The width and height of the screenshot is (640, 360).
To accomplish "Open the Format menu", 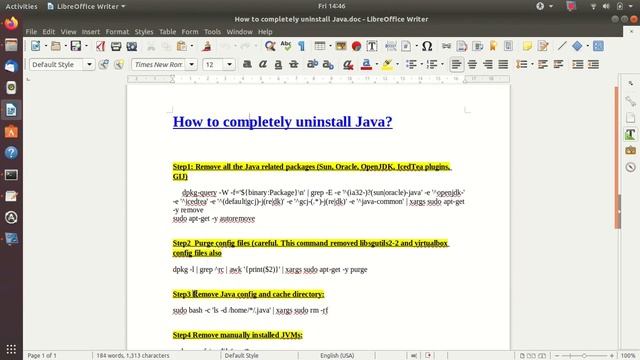I will click(117, 32).
